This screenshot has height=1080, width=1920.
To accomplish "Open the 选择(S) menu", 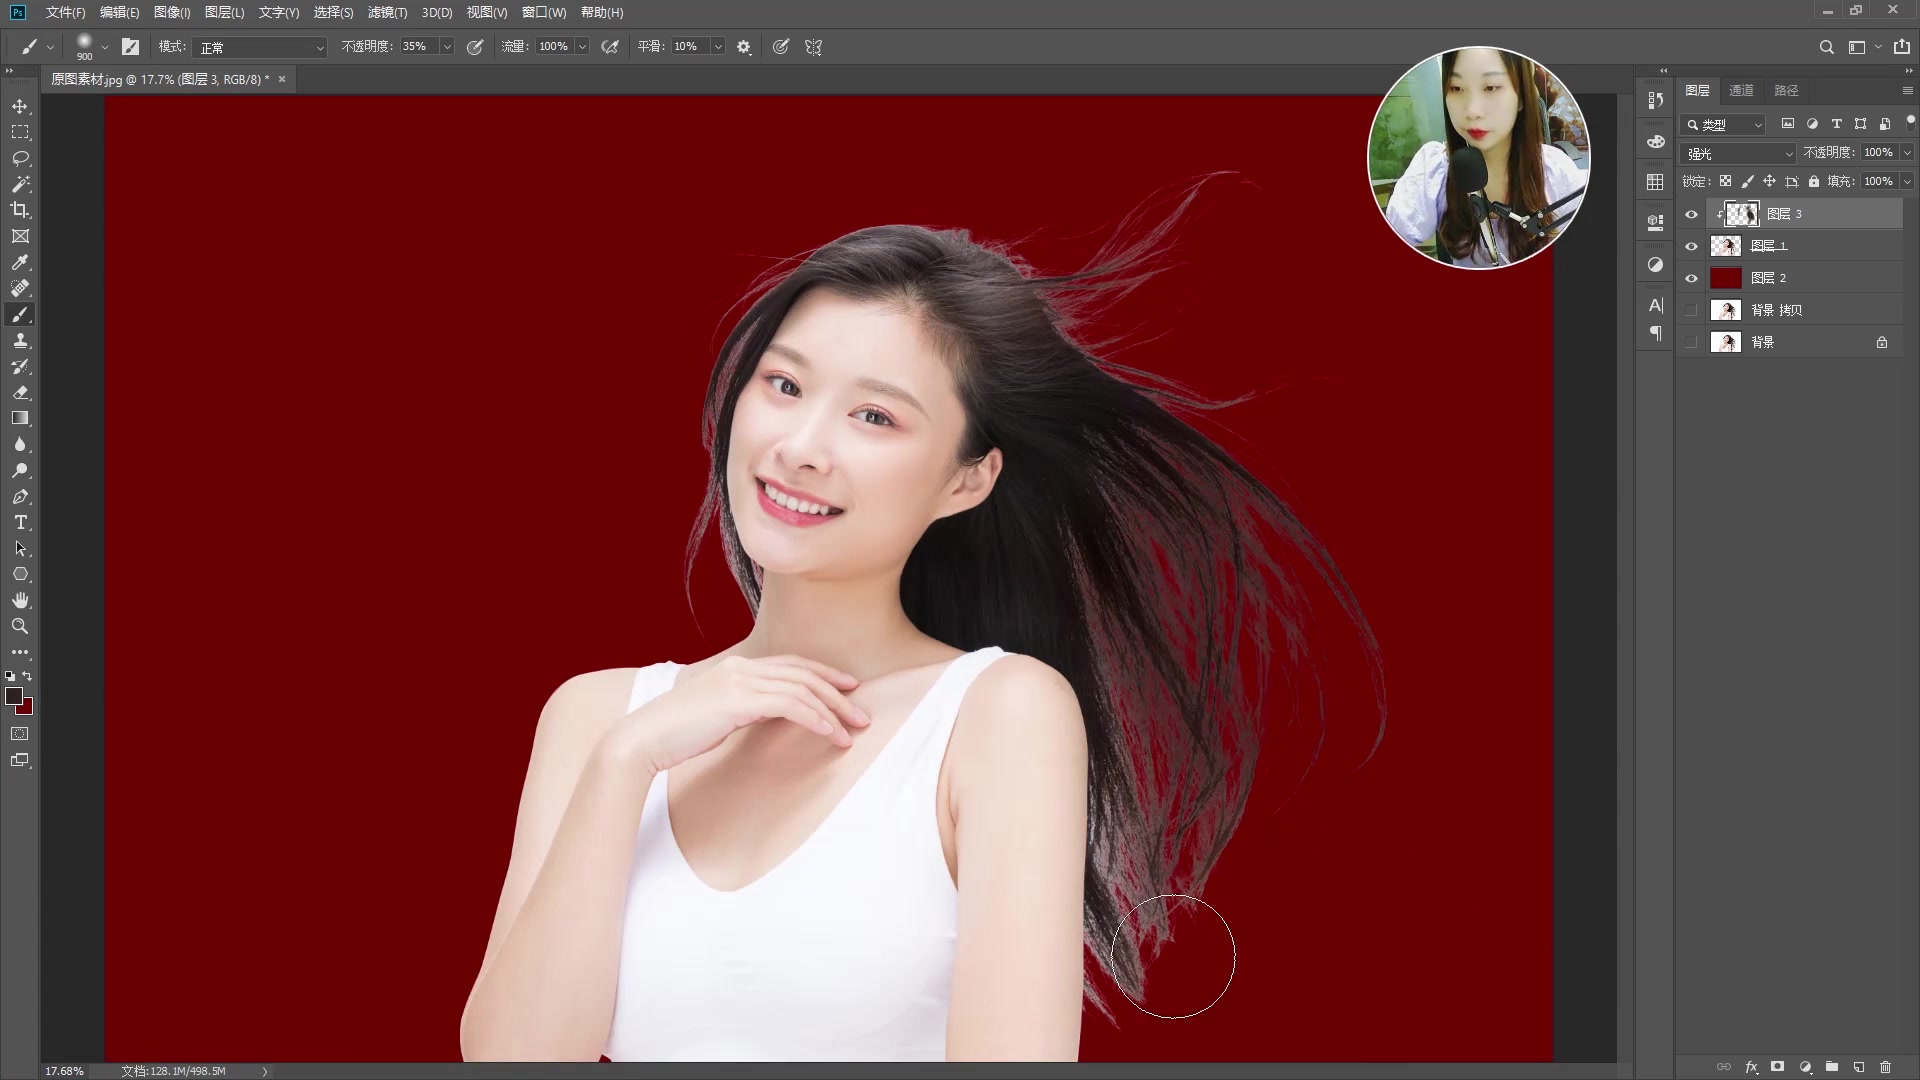I will (333, 12).
